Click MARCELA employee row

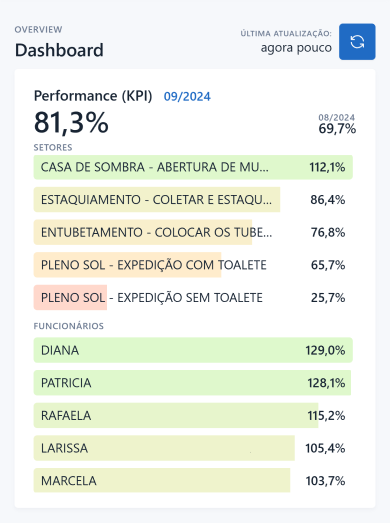[x=193, y=481]
